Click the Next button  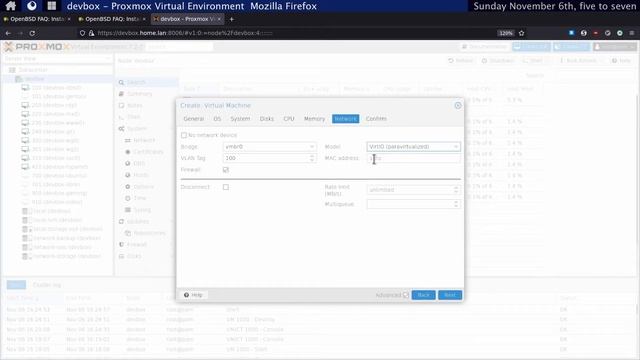[x=450, y=295]
